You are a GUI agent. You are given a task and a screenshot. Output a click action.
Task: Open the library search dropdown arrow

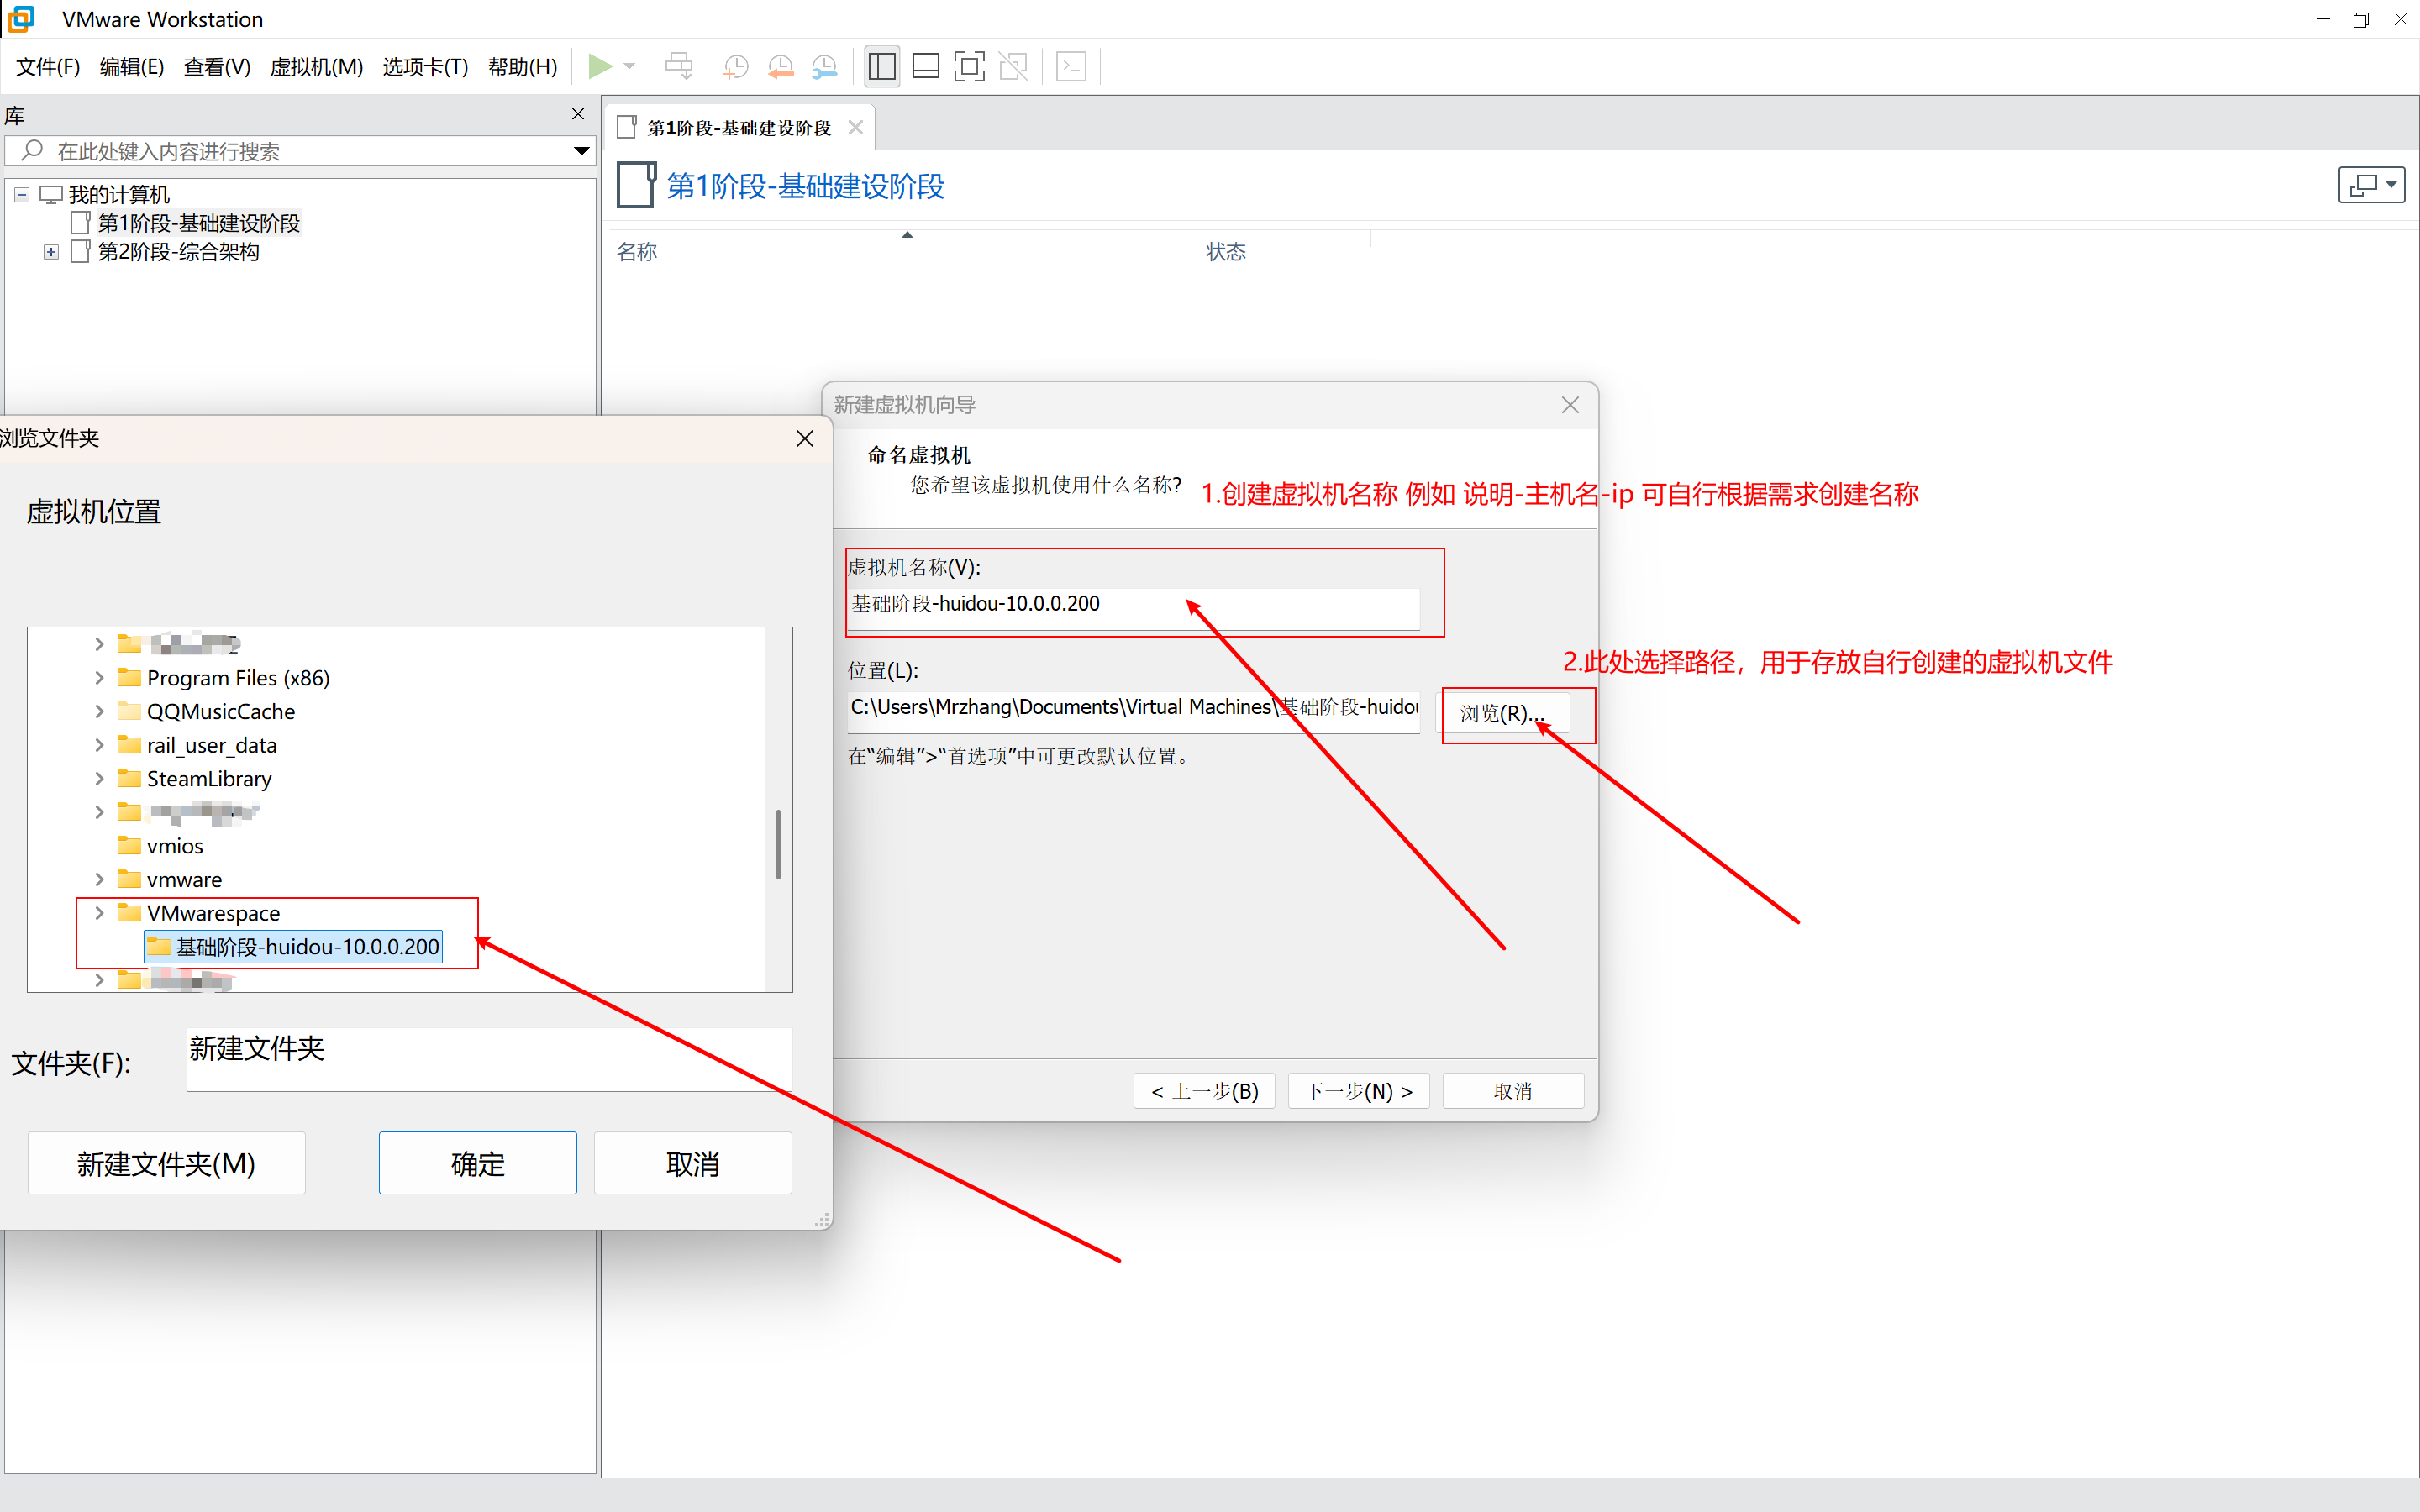tap(581, 151)
